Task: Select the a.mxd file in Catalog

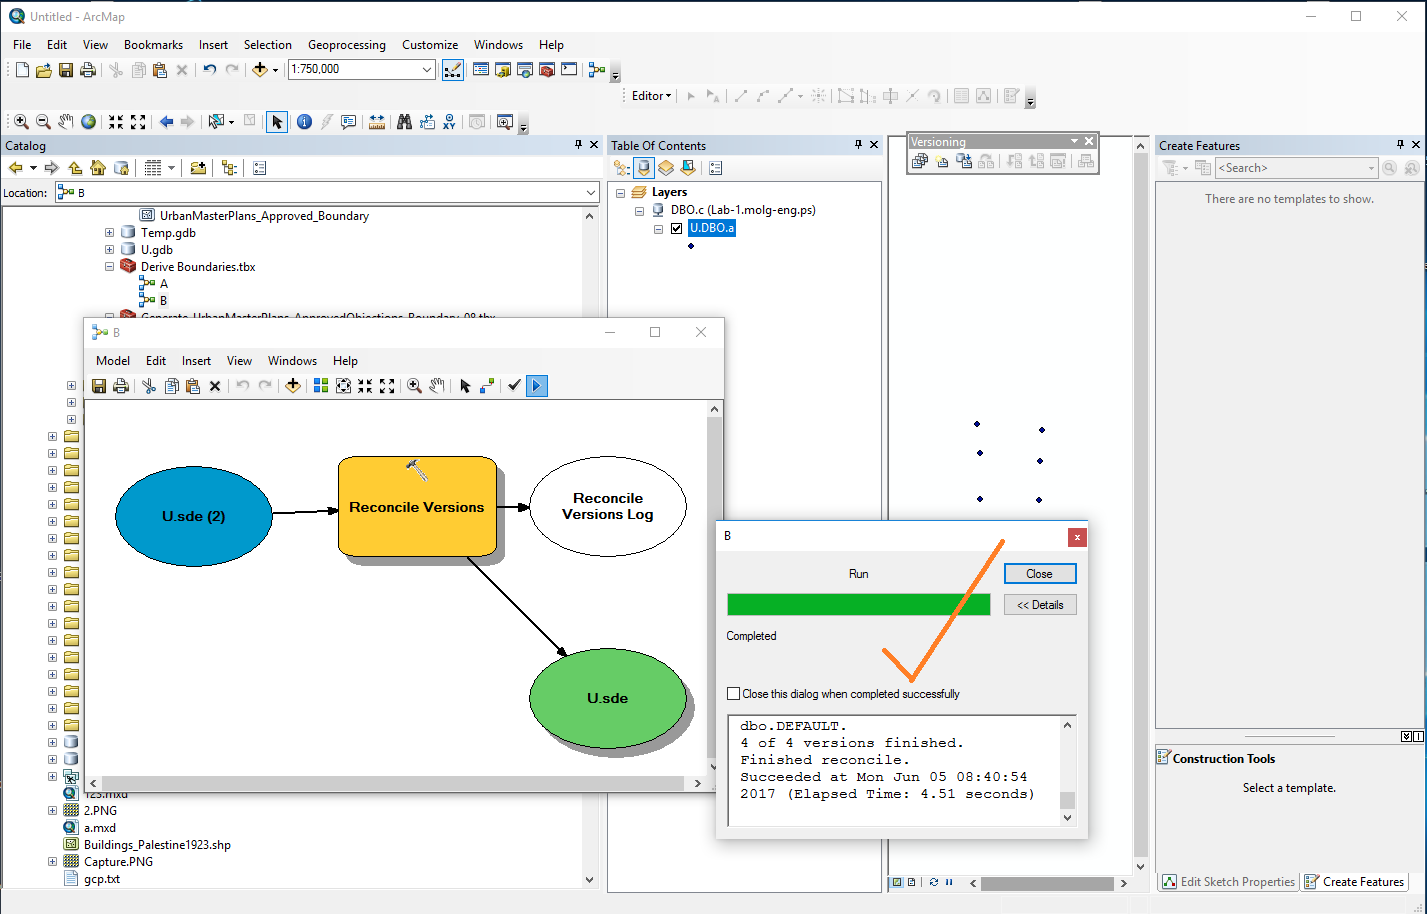Action: [x=100, y=828]
